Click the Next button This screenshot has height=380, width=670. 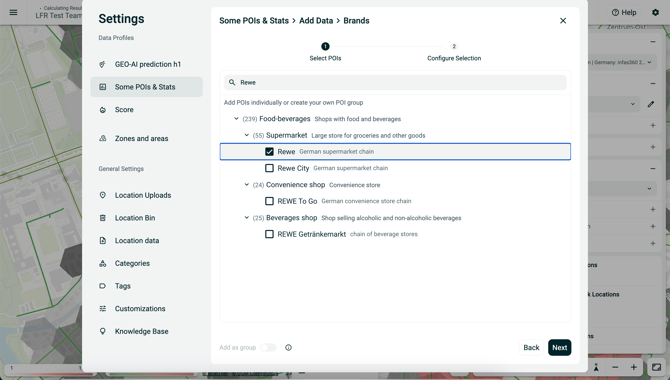(559, 348)
